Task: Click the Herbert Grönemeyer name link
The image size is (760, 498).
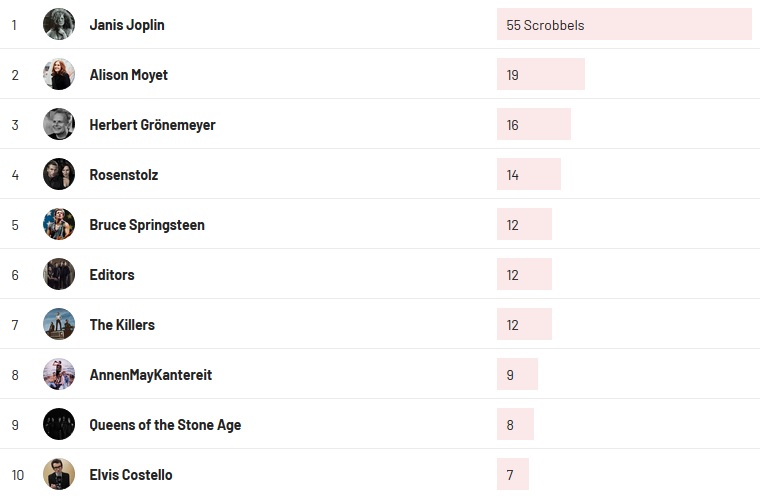Action: (152, 125)
